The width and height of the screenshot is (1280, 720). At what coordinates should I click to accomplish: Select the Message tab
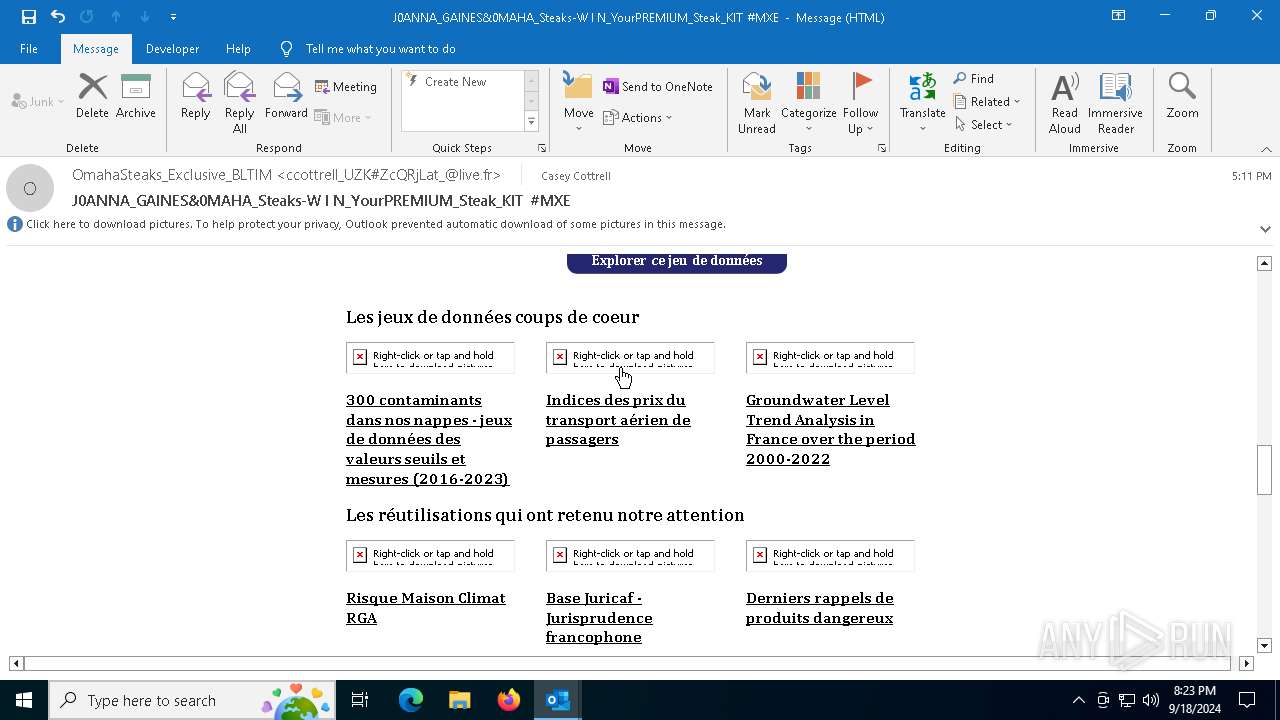click(x=96, y=49)
